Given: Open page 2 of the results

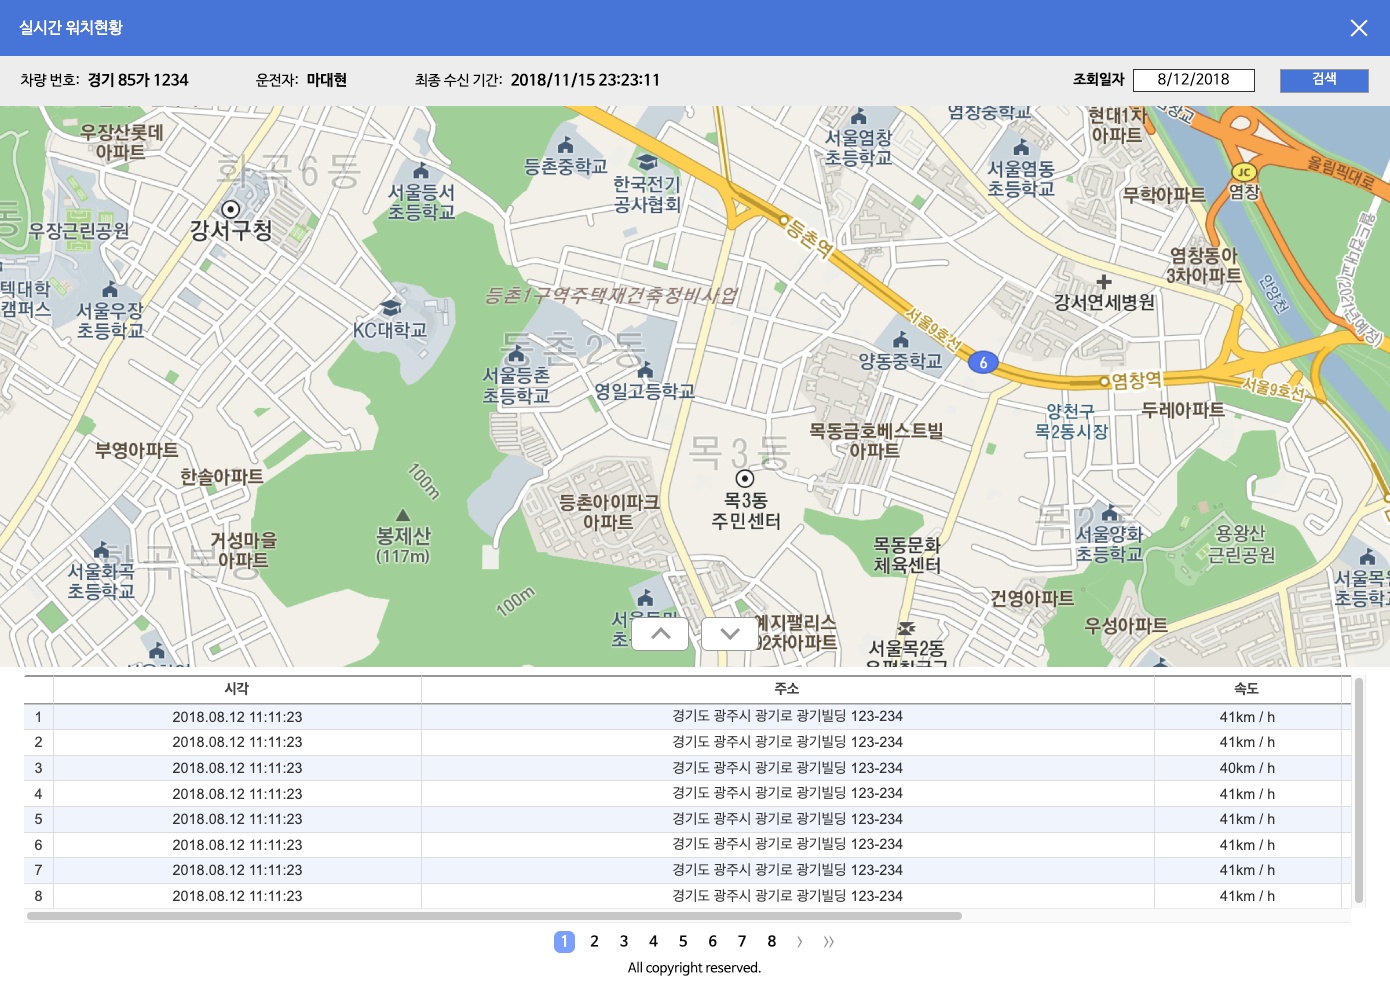Looking at the screenshot, I should [594, 942].
